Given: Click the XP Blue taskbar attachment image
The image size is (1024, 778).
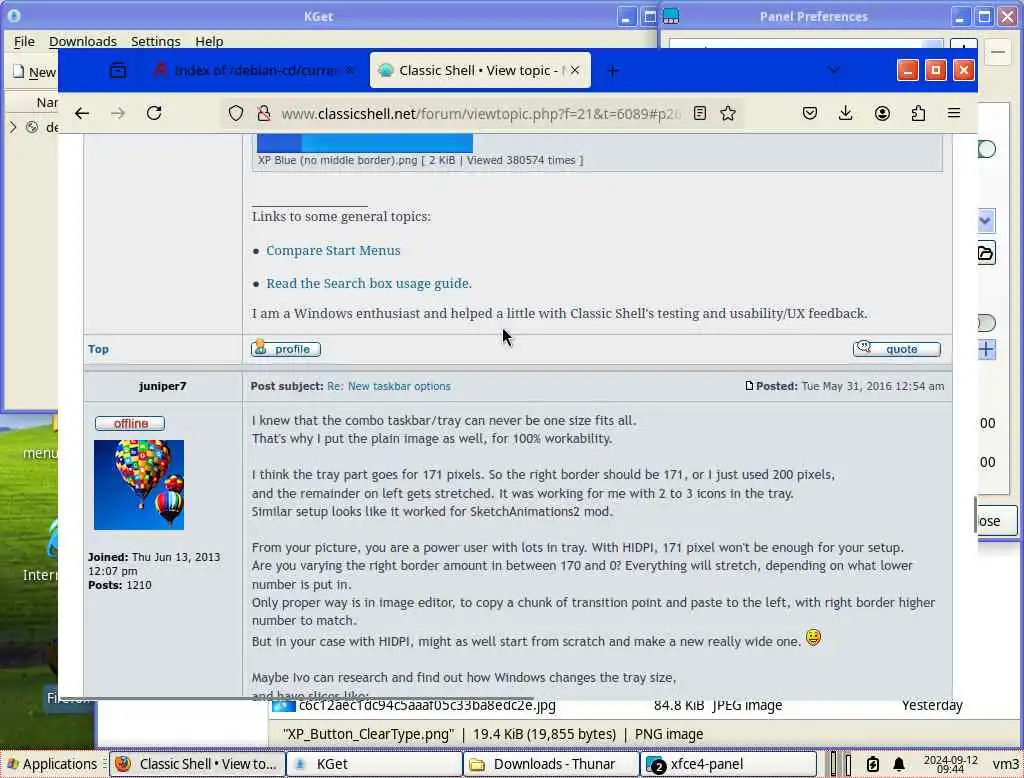Looking at the screenshot, I should coord(364,142).
